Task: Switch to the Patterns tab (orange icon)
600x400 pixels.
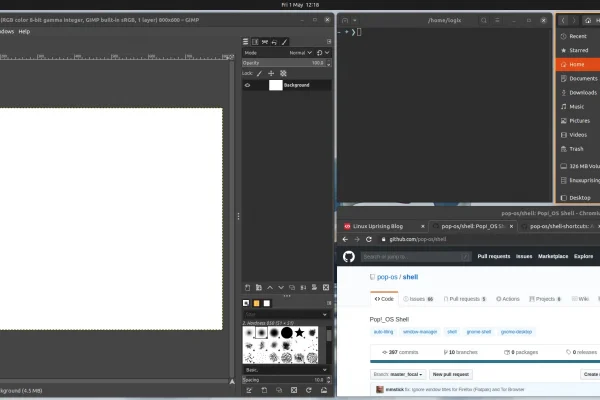Action: 256,303
